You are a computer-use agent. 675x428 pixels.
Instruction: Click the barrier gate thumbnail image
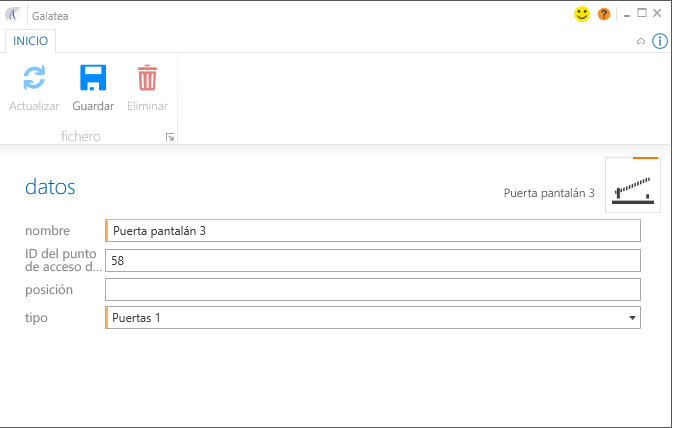click(x=632, y=186)
